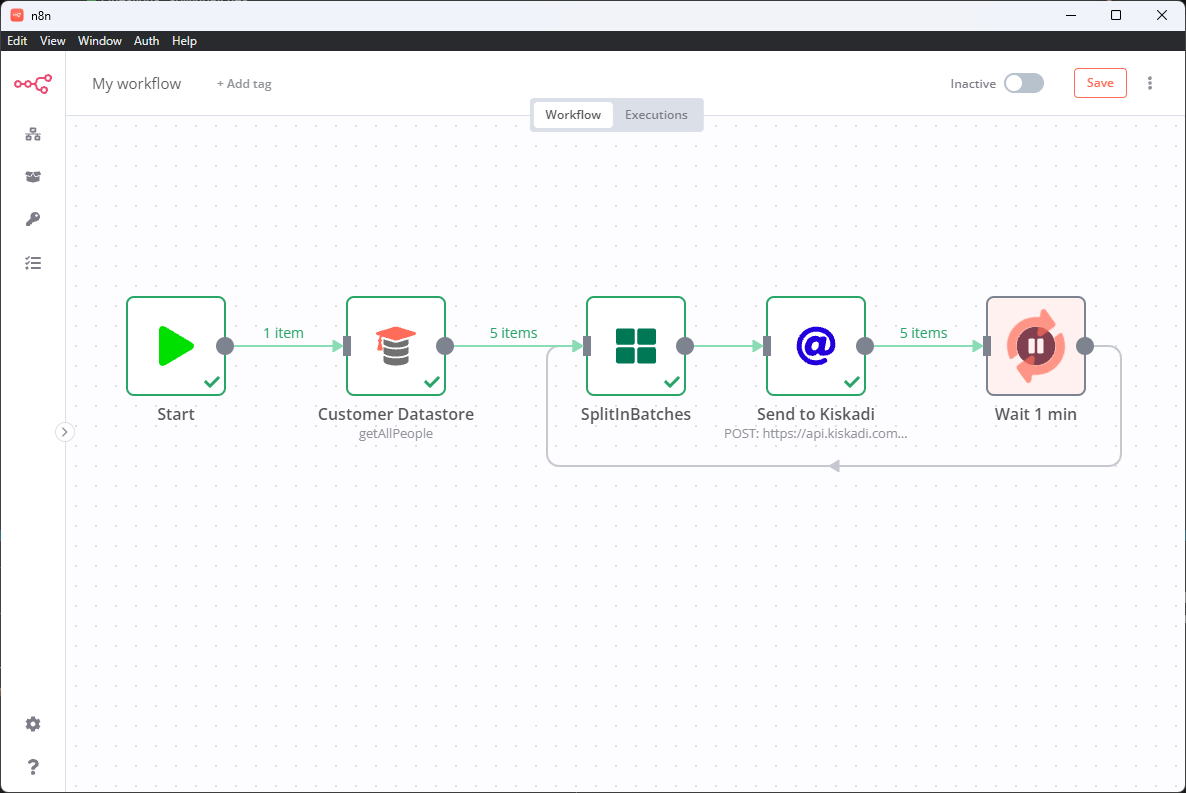This screenshot has width=1186, height=793.
Task: Click the Wait 1 min output connector
Action: (x=1085, y=346)
